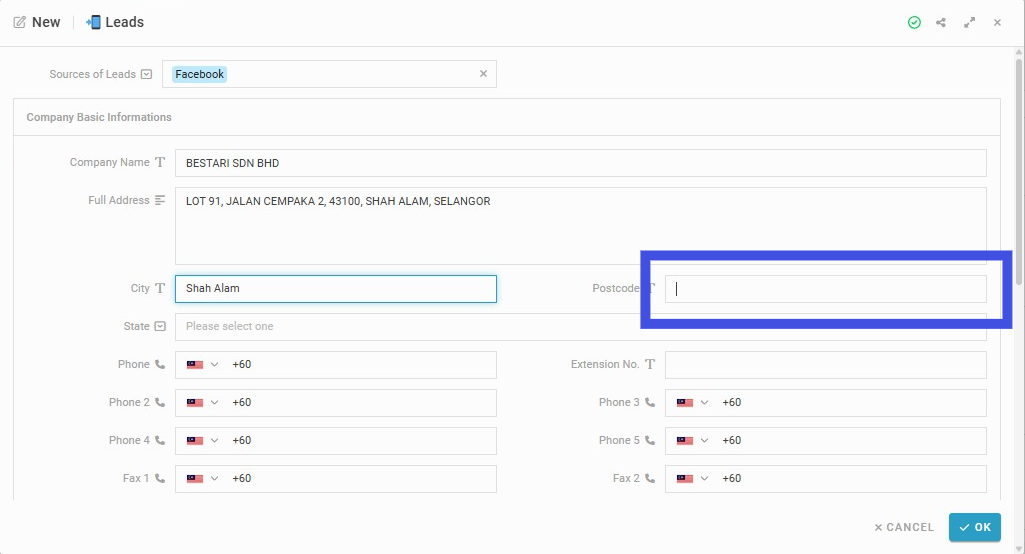Click the Cancel button

904,527
